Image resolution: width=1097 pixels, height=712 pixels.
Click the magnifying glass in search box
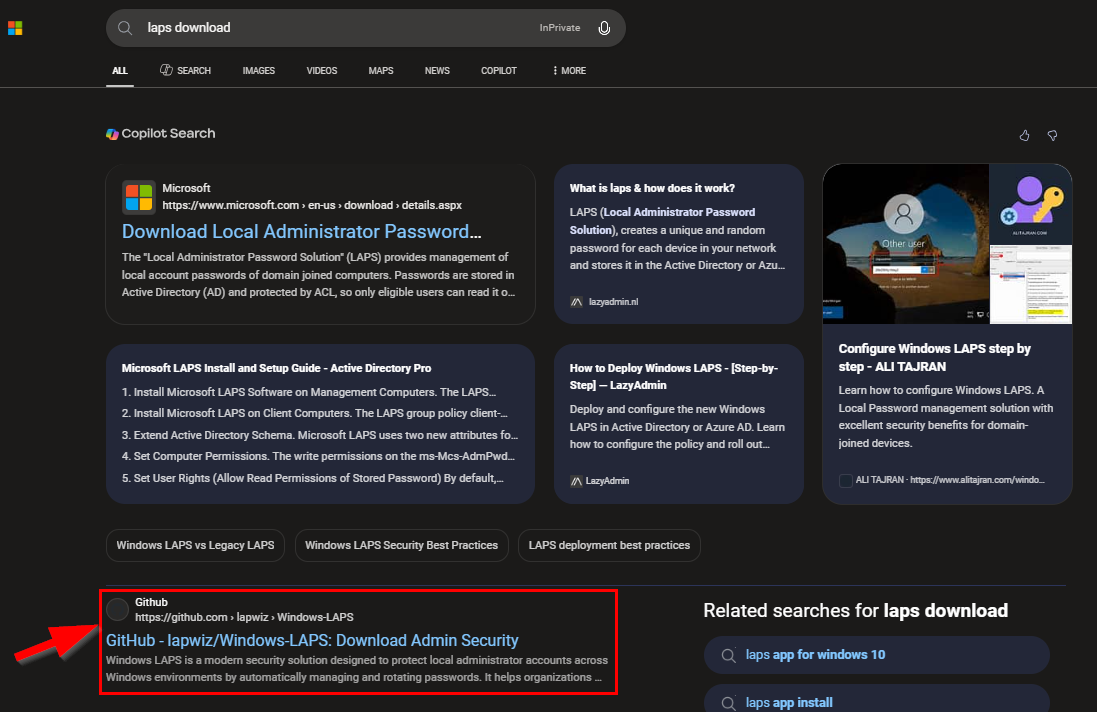[125, 28]
